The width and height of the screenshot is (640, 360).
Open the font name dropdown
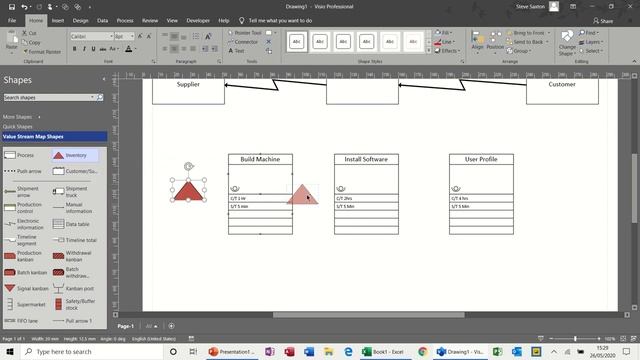point(111,36)
